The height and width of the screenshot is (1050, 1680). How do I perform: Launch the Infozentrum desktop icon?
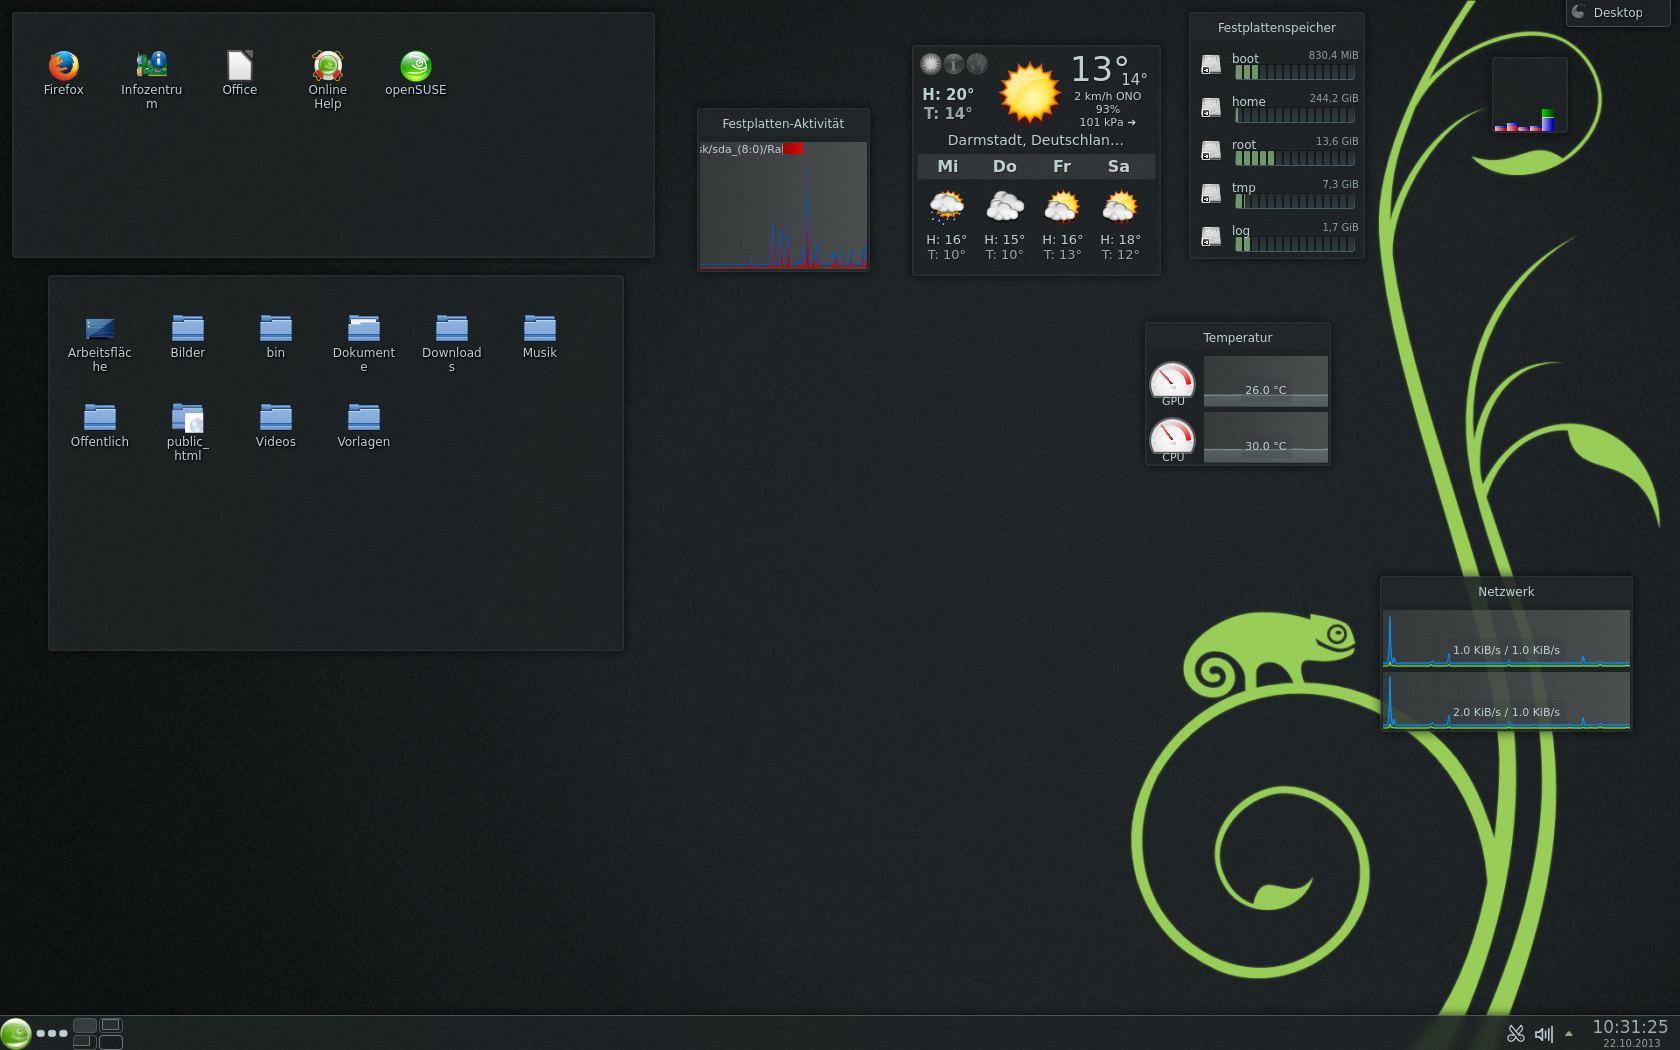(x=151, y=66)
